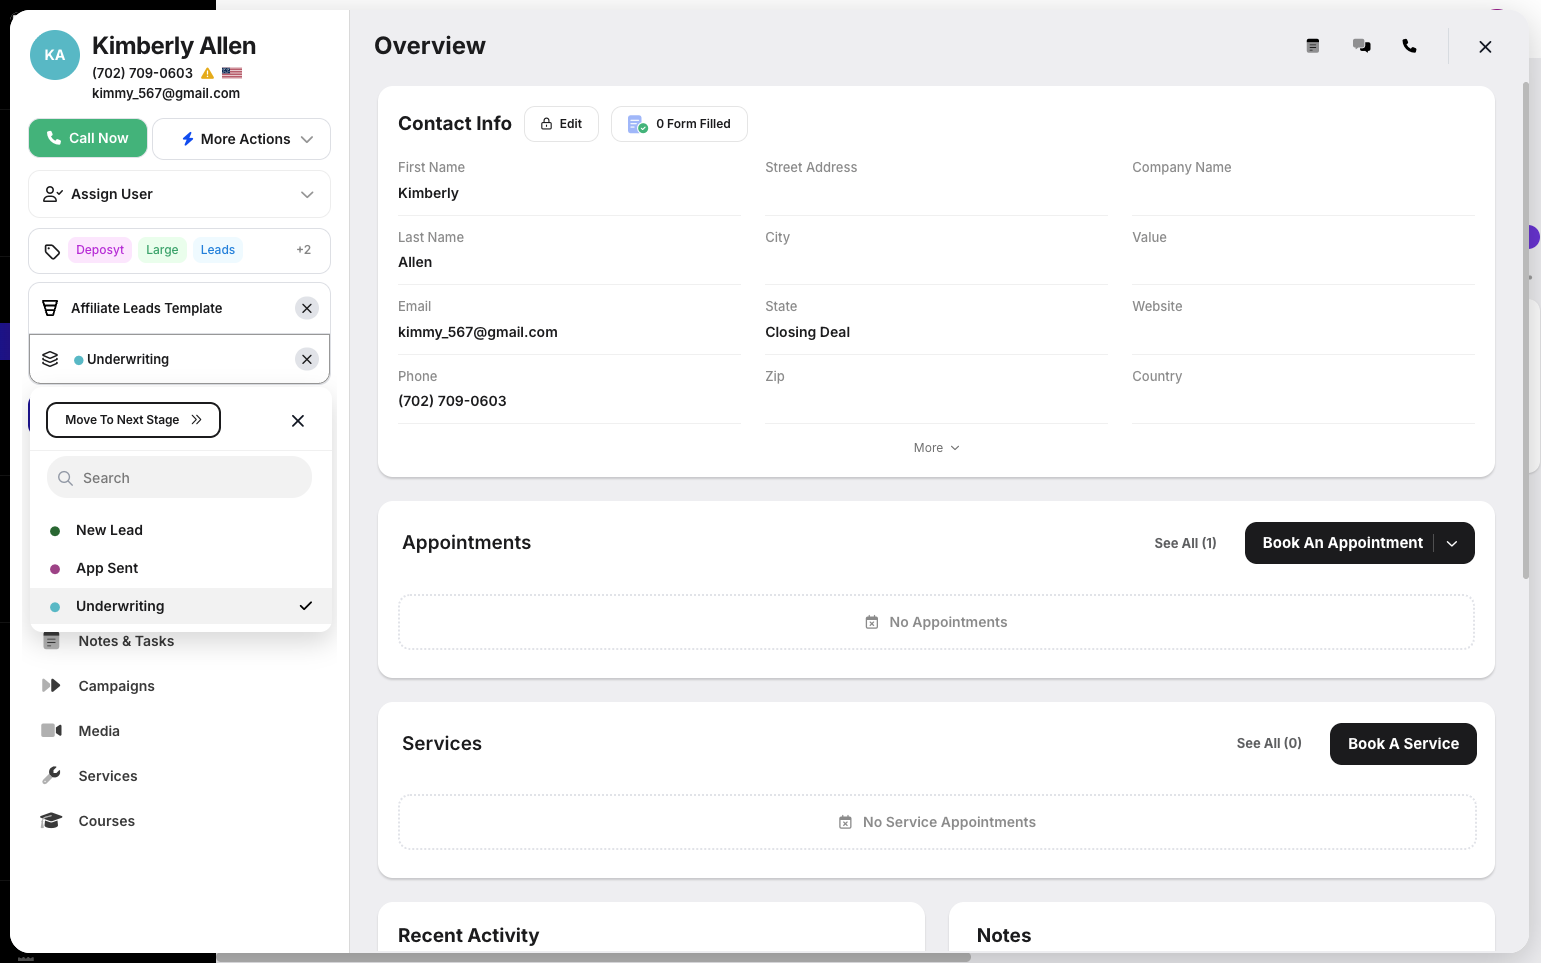
Task: Remove Affiliate Leads Template pipeline
Action: point(307,308)
